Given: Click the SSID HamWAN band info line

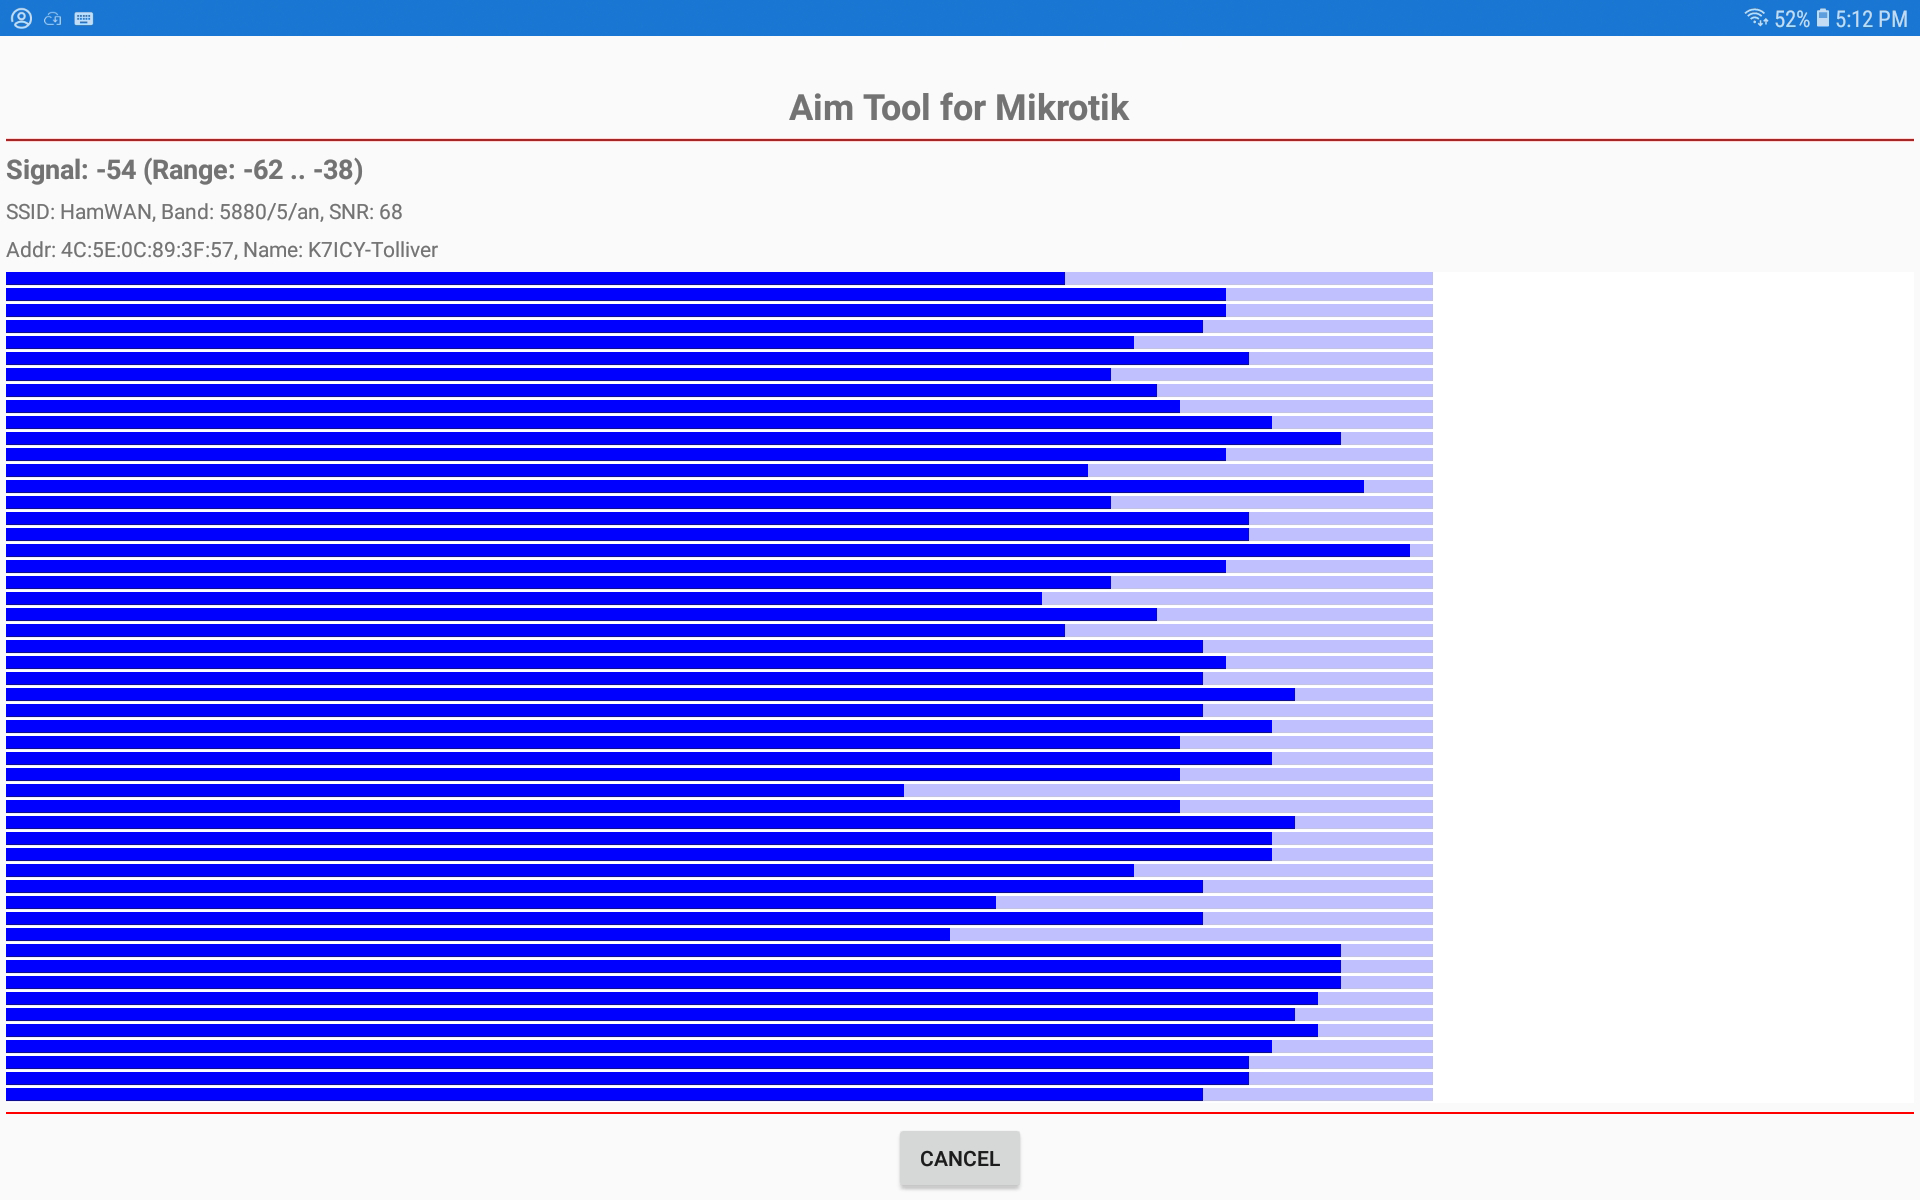Looking at the screenshot, I should (204, 212).
